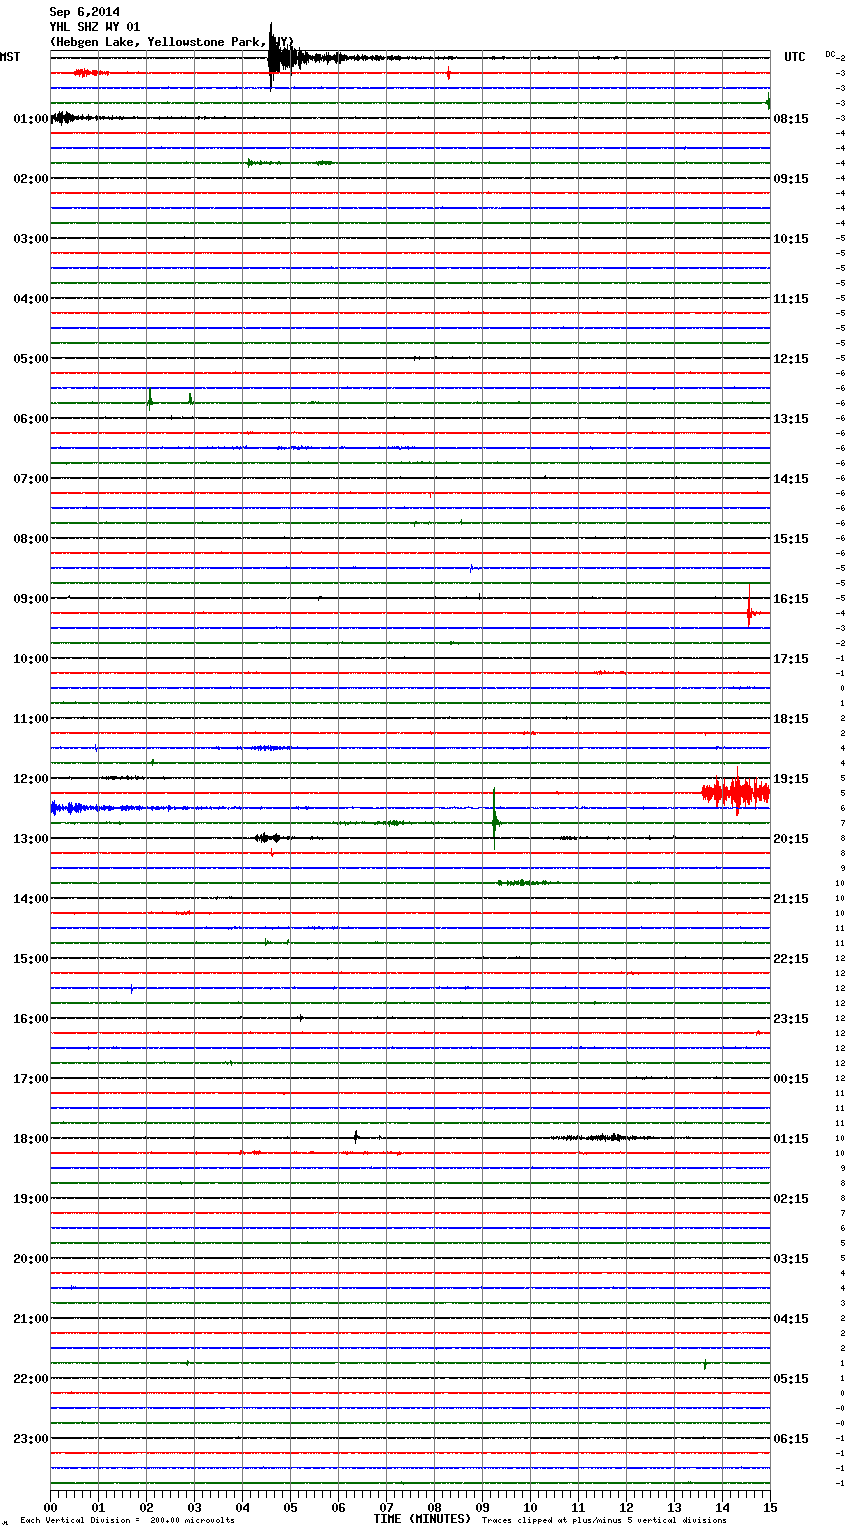The width and height of the screenshot is (850, 1534).
Task: Click the MST time zone label
Action: (x=10, y=57)
